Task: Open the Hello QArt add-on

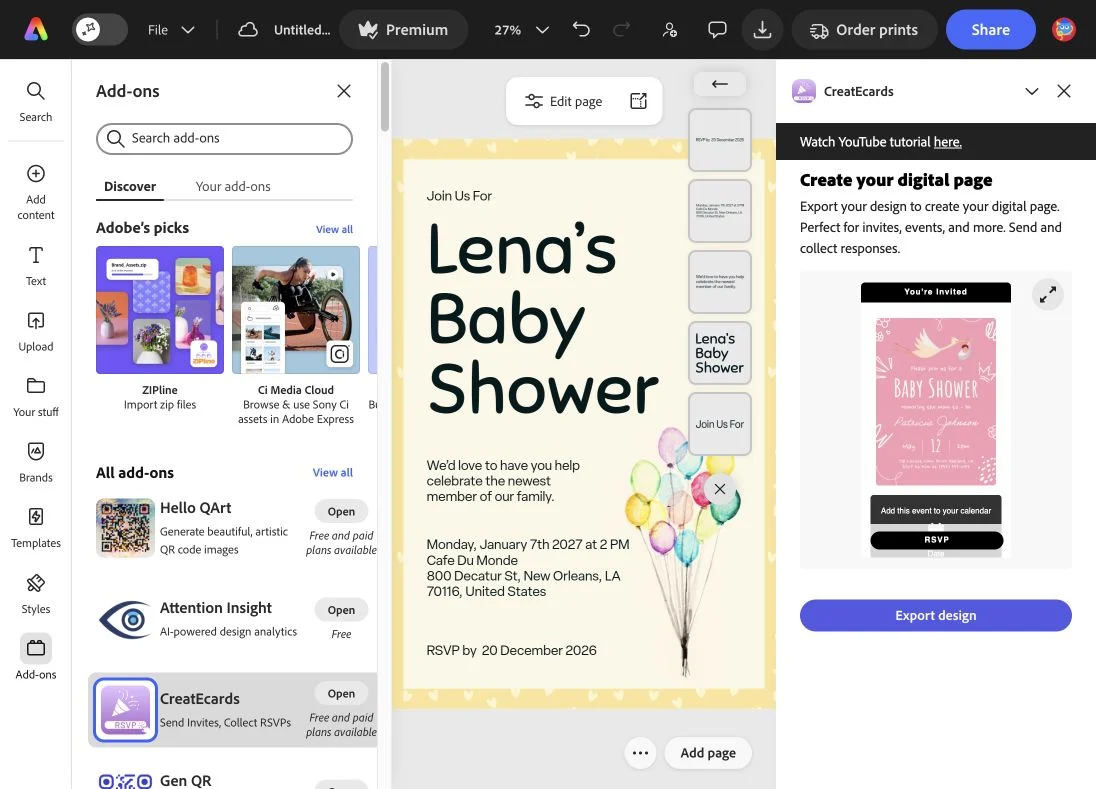Action: click(341, 512)
